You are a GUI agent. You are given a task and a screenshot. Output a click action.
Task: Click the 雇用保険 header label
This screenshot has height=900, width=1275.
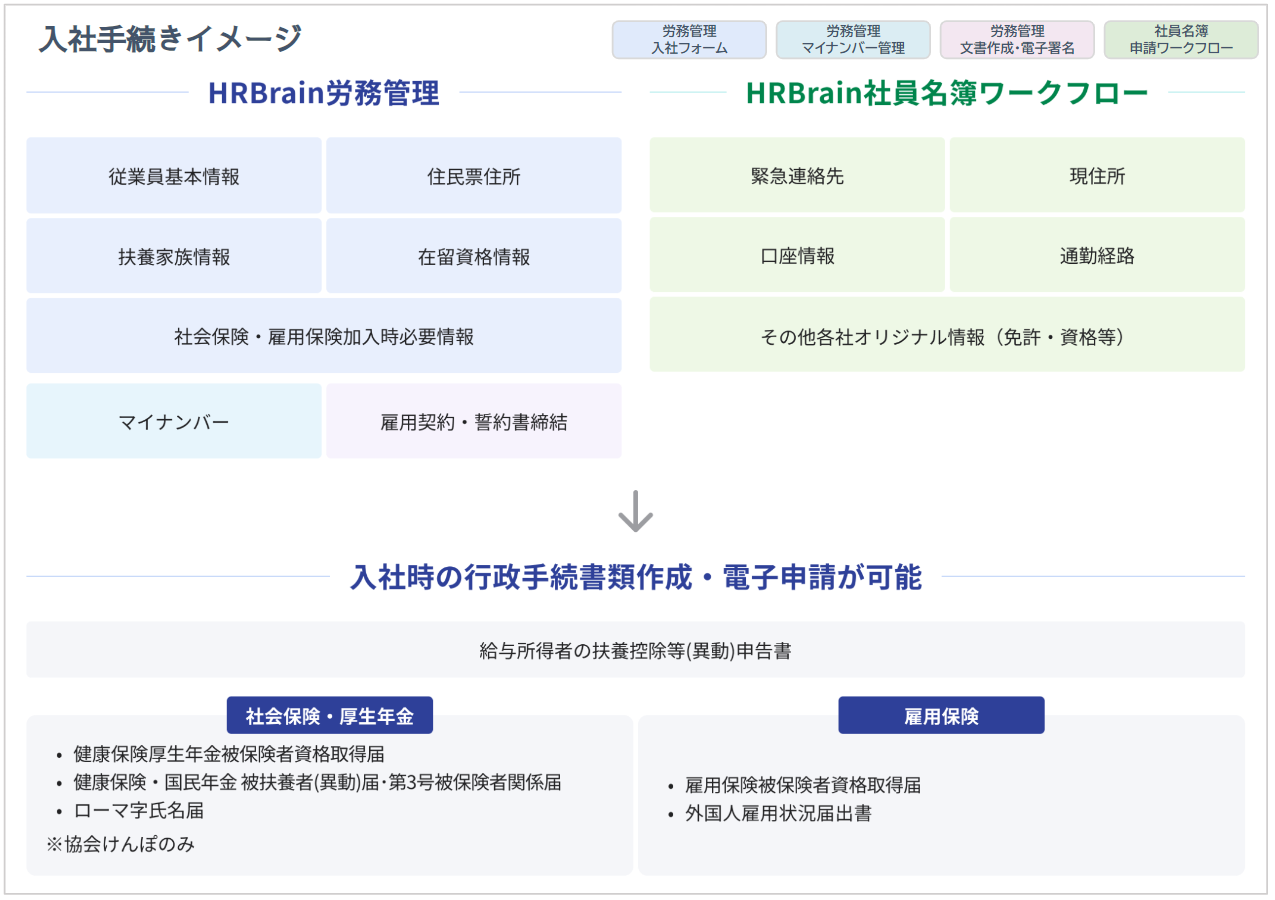tap(941, 715)
